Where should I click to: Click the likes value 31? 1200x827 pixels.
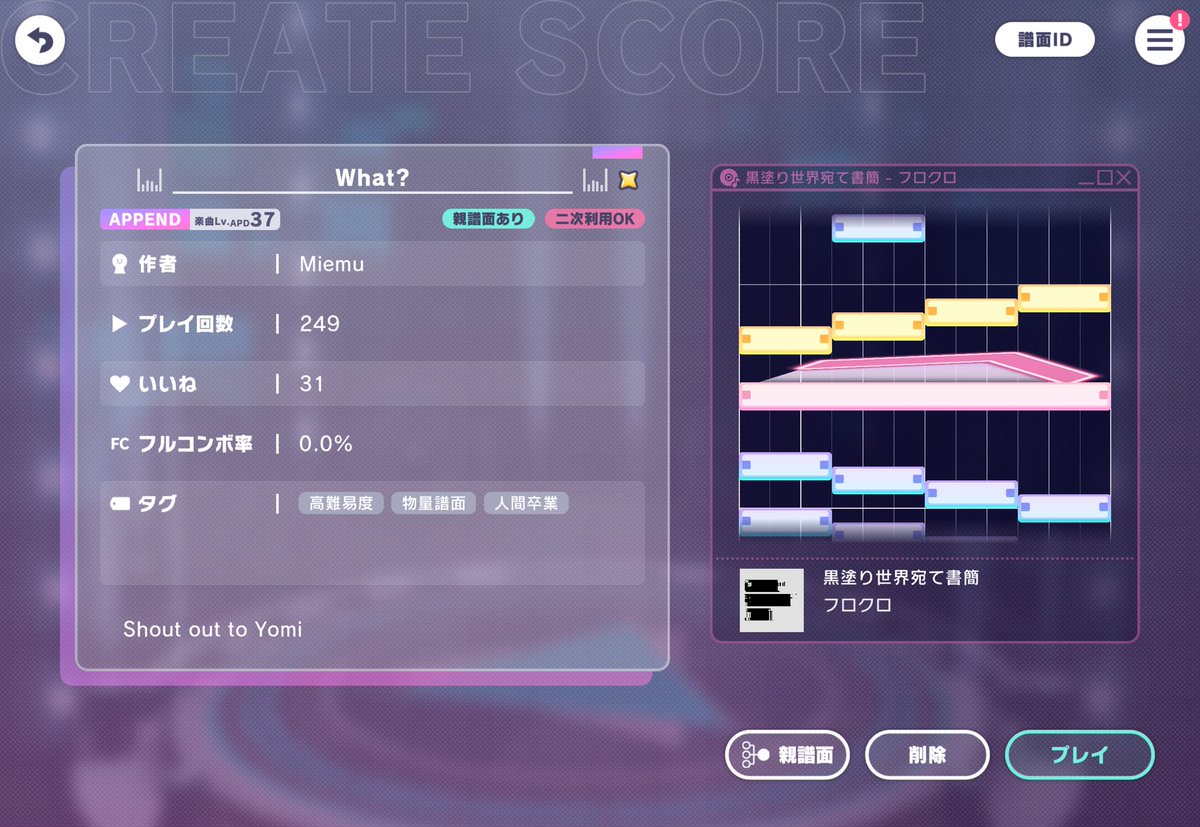(x=312, y=384)
